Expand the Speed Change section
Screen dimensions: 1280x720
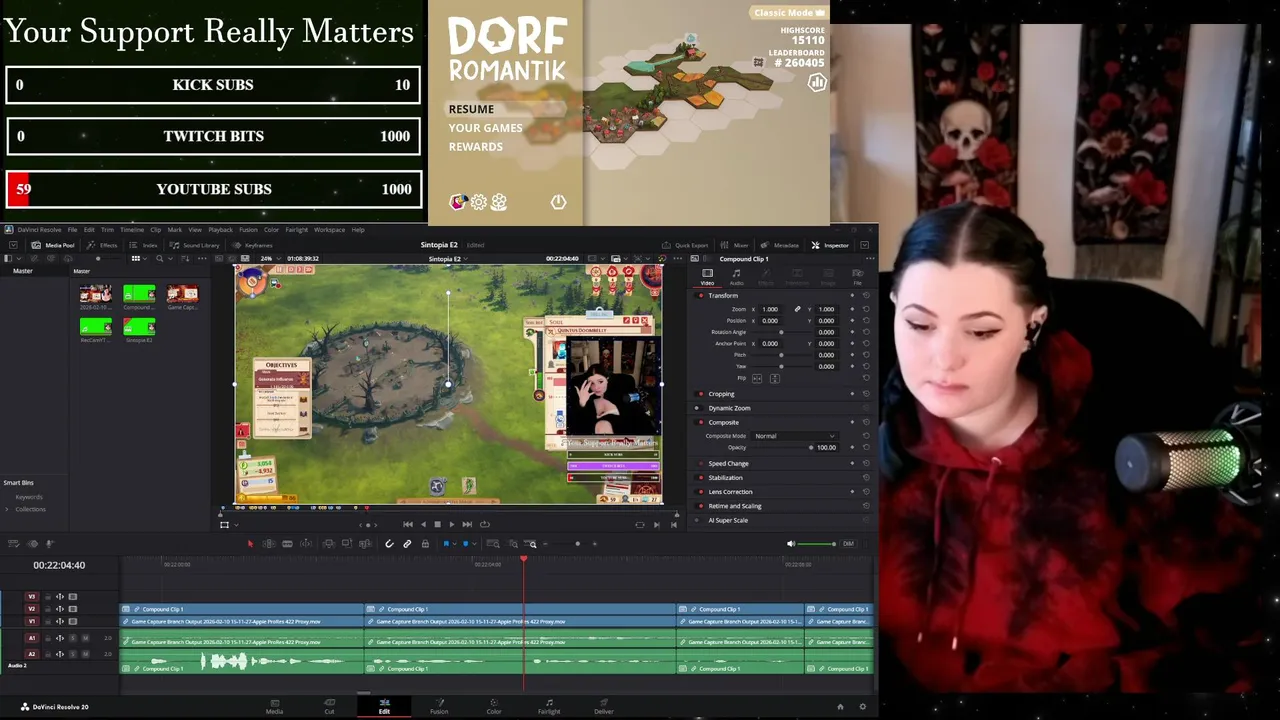coord(729,463)
